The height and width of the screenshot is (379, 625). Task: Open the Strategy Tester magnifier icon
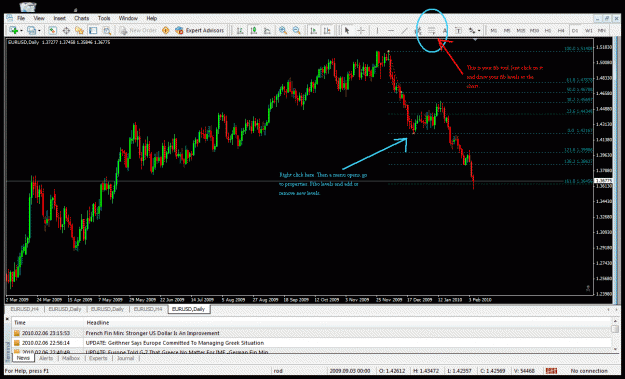(x=106, y=30)
